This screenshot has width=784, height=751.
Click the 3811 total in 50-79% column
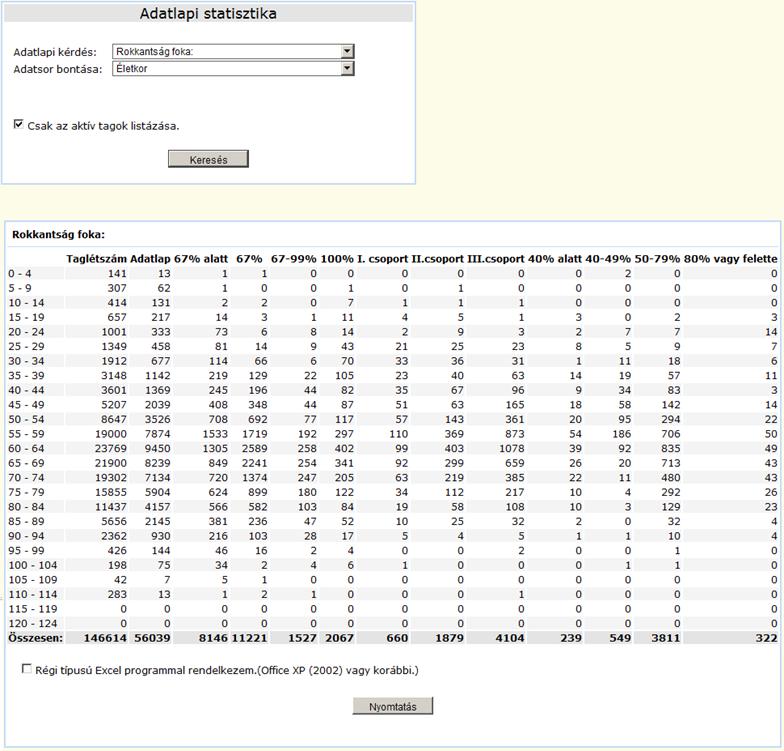(666, 638)
